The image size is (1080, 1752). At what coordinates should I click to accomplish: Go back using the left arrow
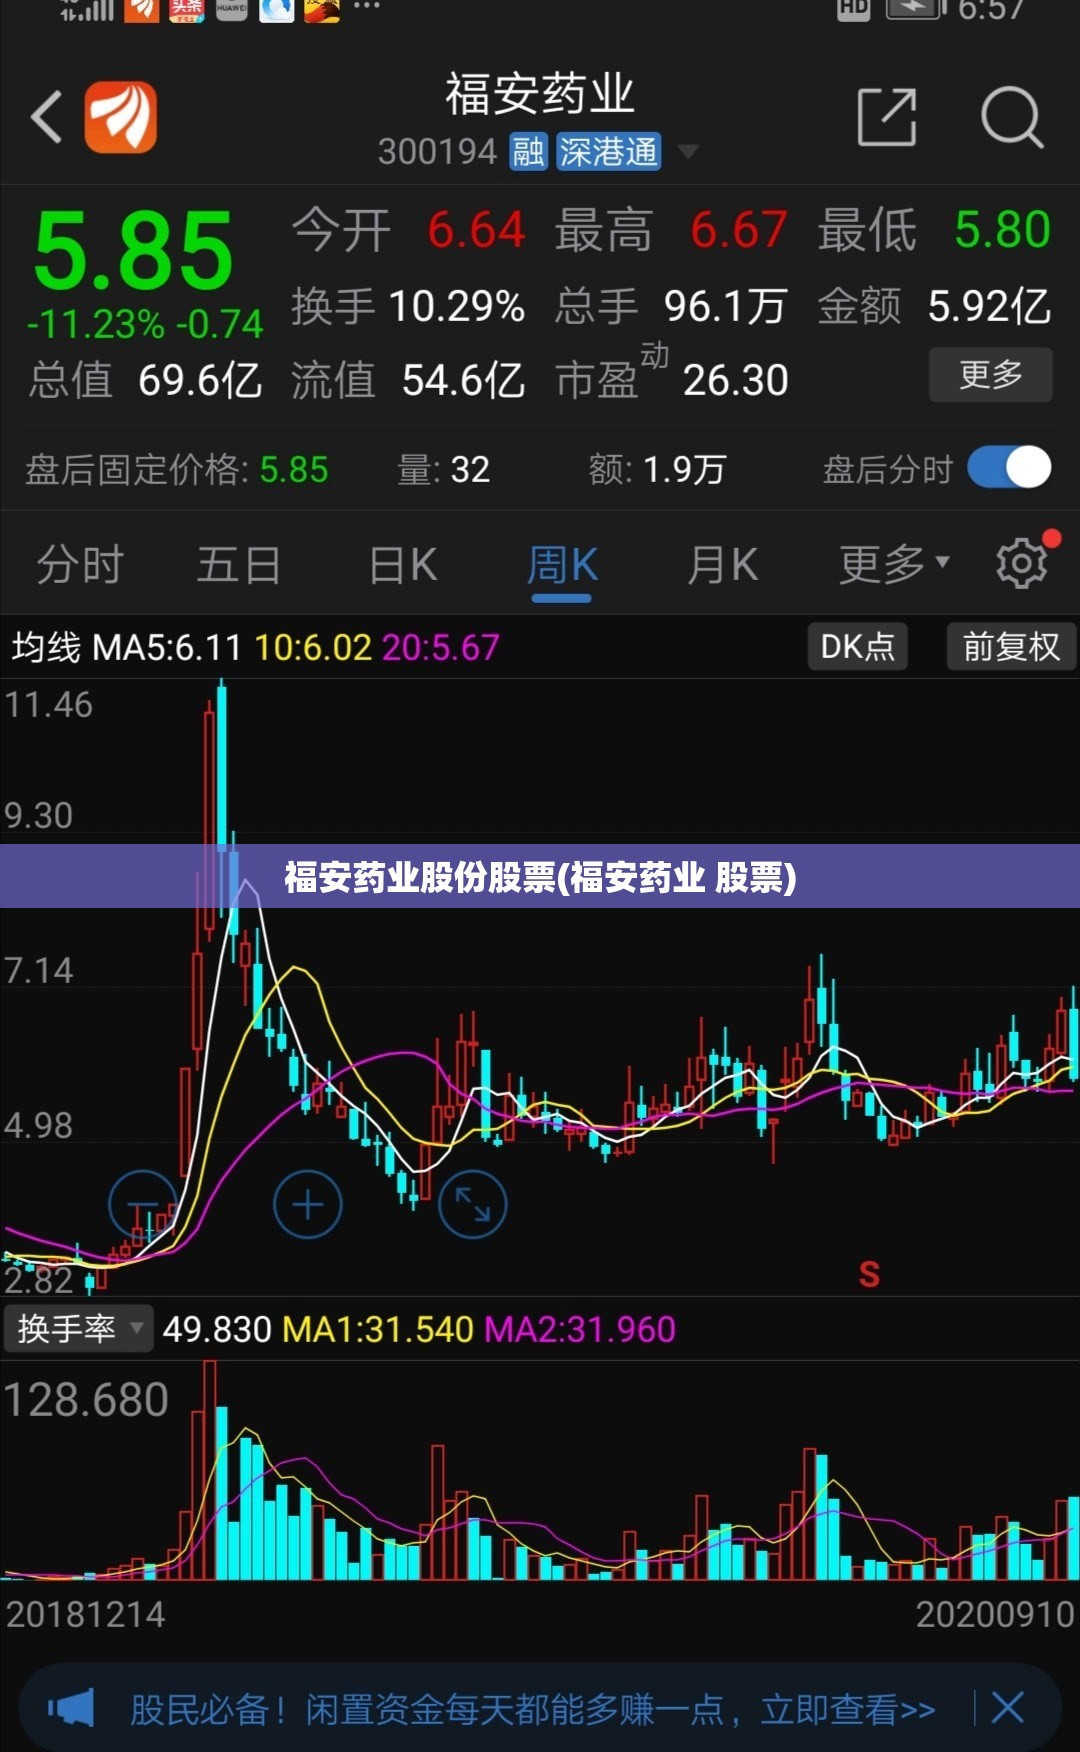click(46, 117)
